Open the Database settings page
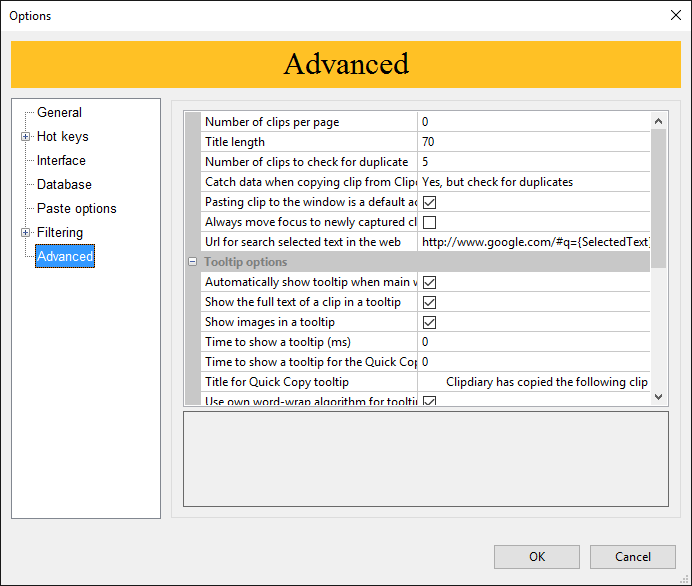The width and height of the screenshot is (692, 586). click(x=64, y=185)
